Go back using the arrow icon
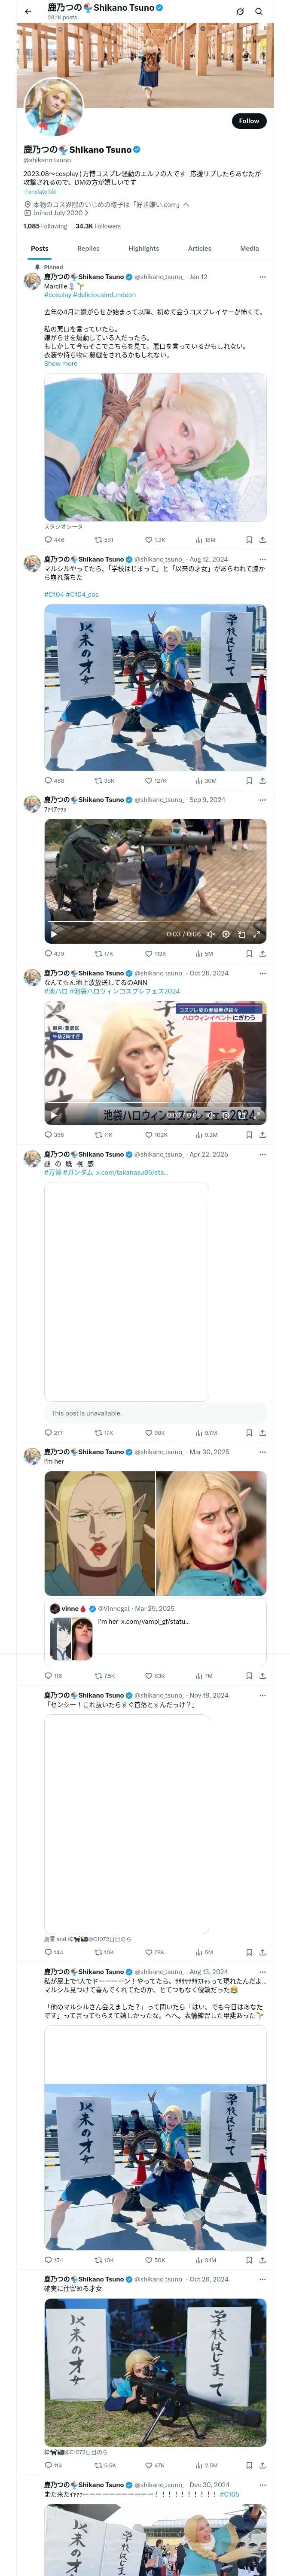 pyautogui.click(x=28, y=11)
